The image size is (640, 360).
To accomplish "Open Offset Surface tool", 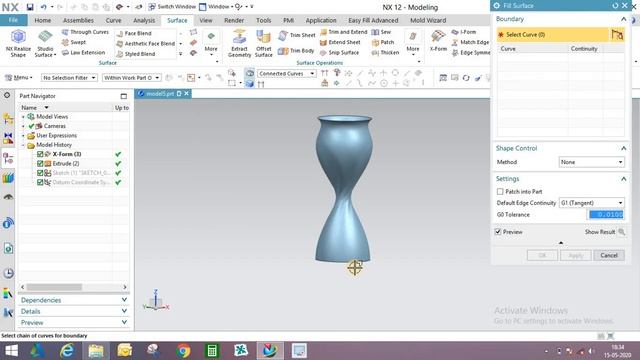I will [264, 43].
